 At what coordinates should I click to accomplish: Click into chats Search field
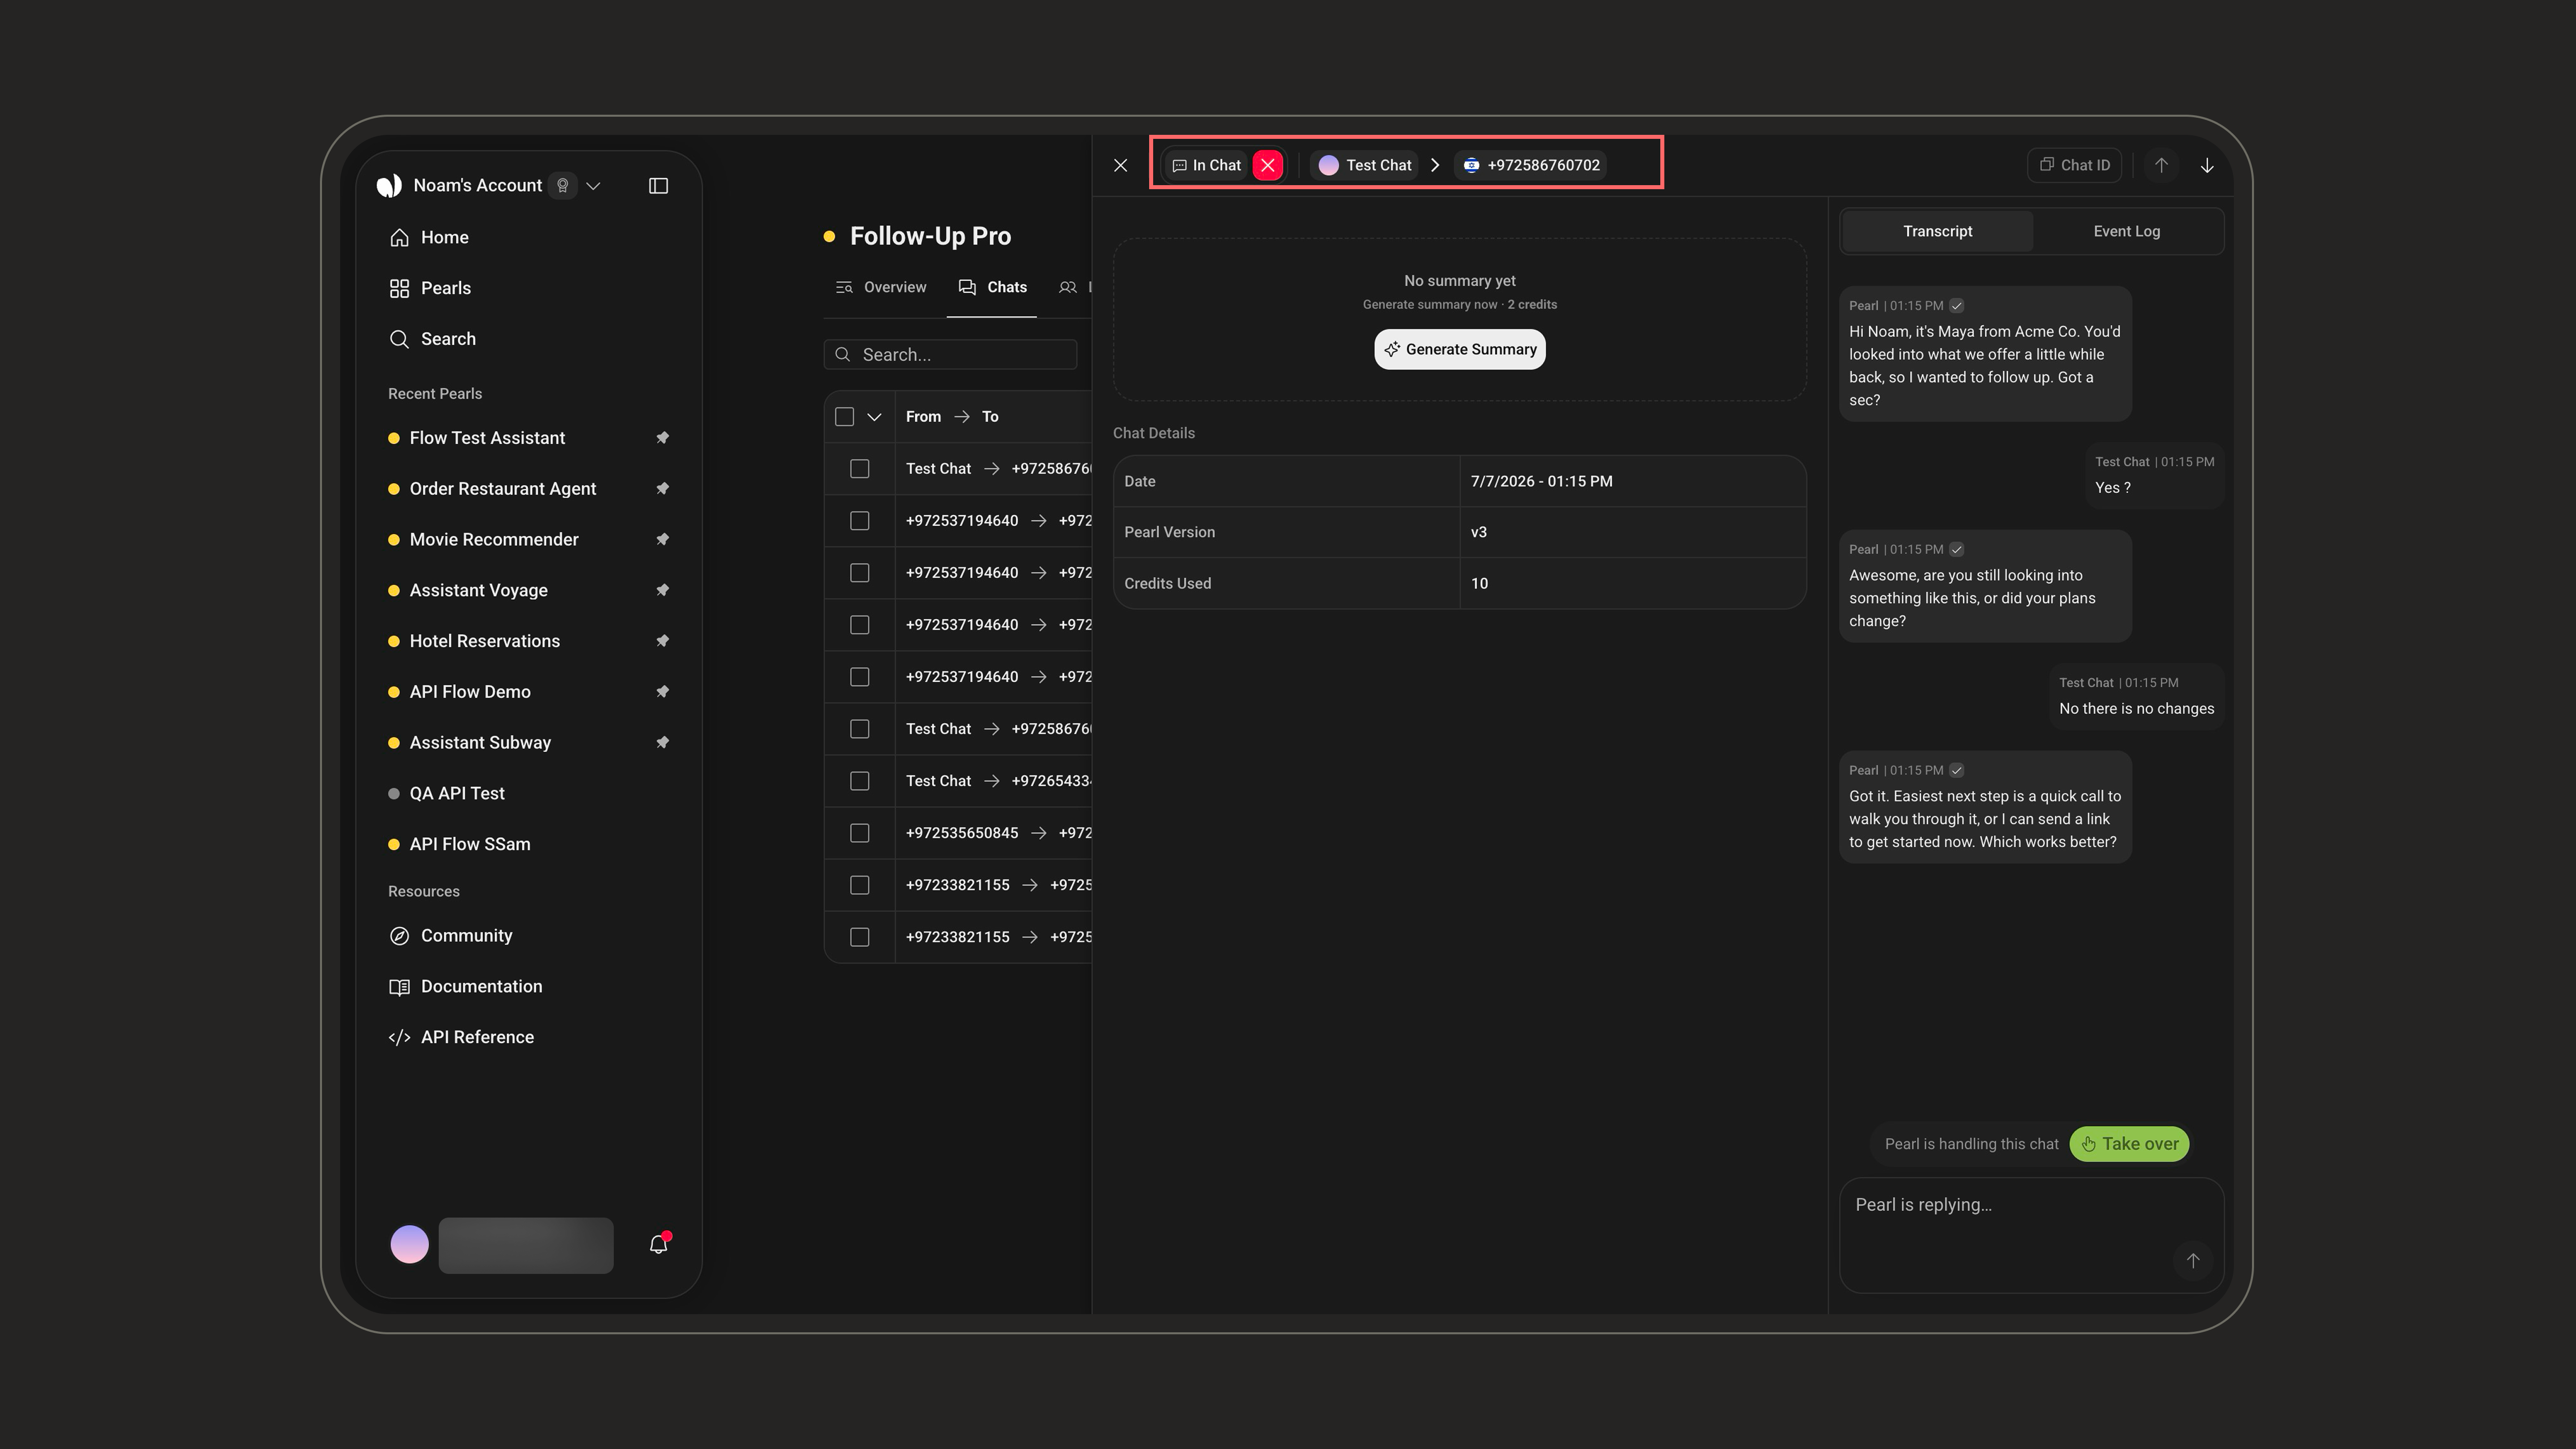(x=950, y=355)
